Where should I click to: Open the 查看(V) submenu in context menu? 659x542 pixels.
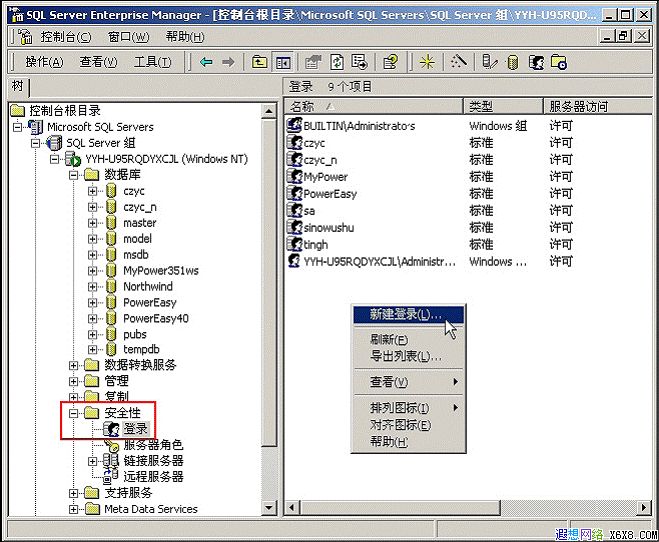pos(408,382)
